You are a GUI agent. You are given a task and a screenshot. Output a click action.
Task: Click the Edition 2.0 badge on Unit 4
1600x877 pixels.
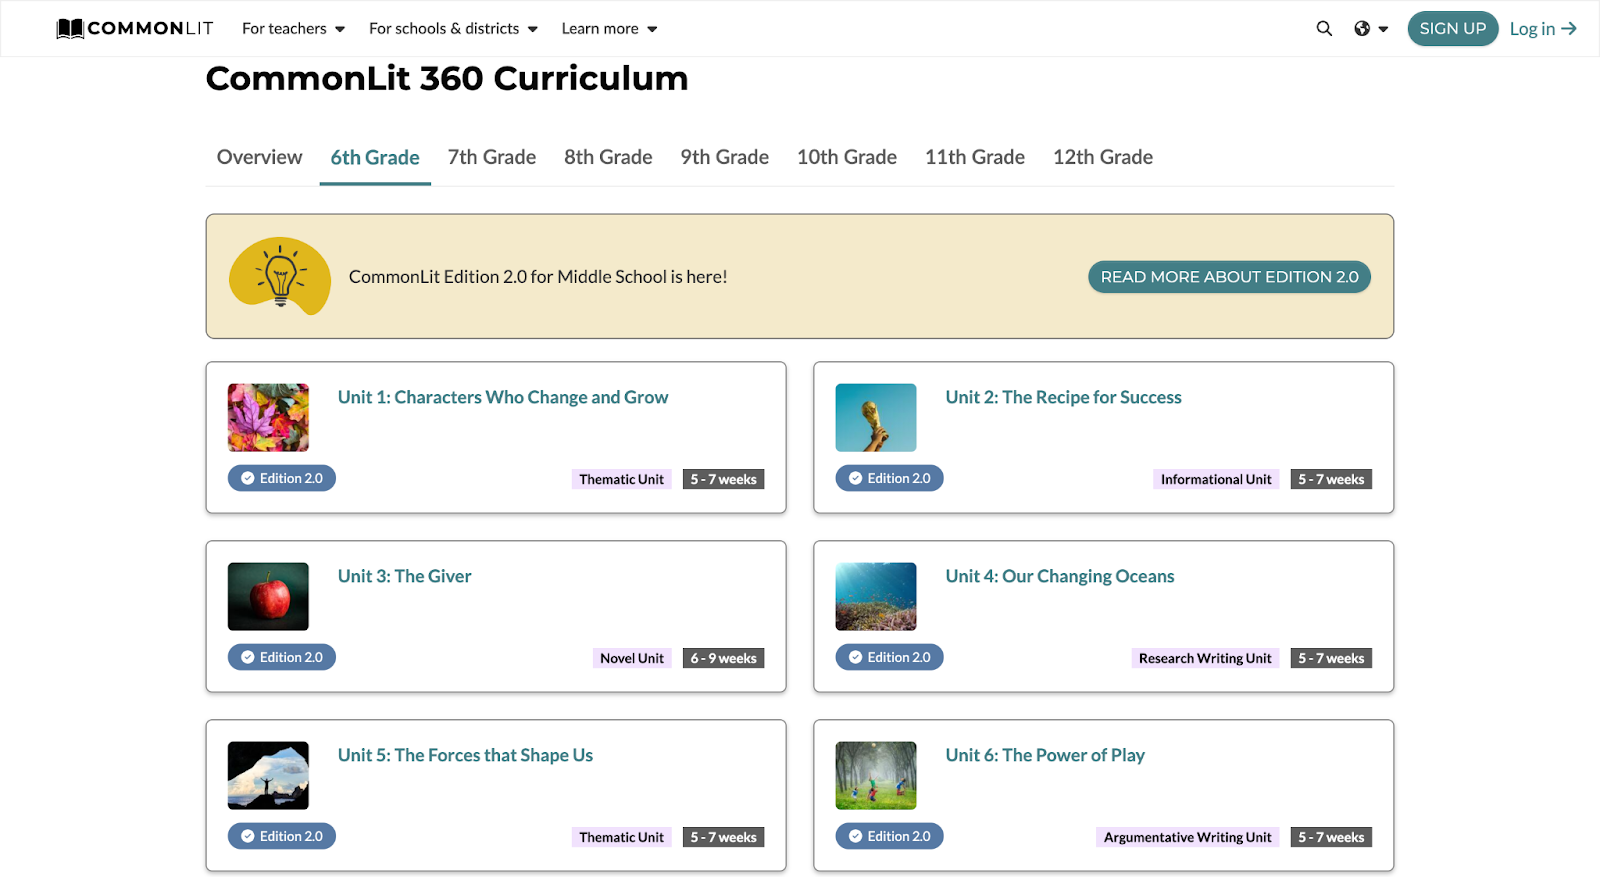[x=889, y=657]
